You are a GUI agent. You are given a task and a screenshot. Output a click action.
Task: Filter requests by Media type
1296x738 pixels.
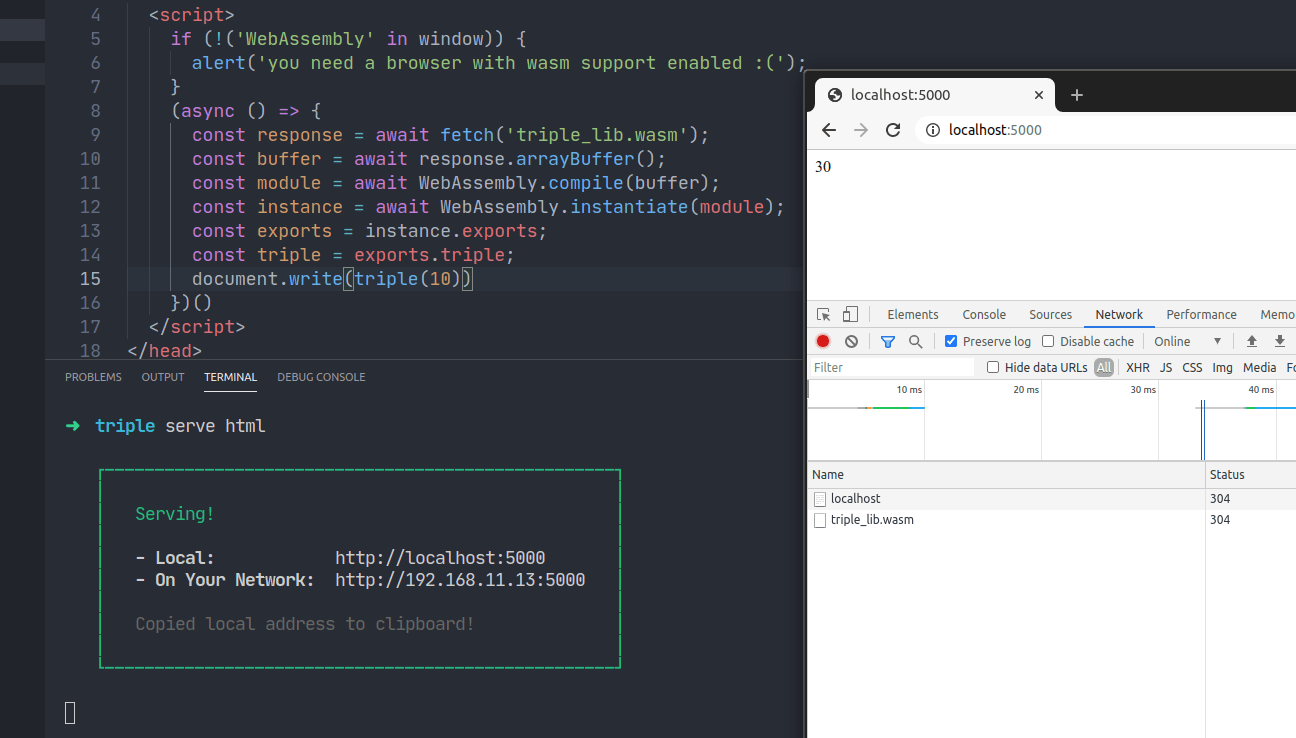[x=1260, y=367]
